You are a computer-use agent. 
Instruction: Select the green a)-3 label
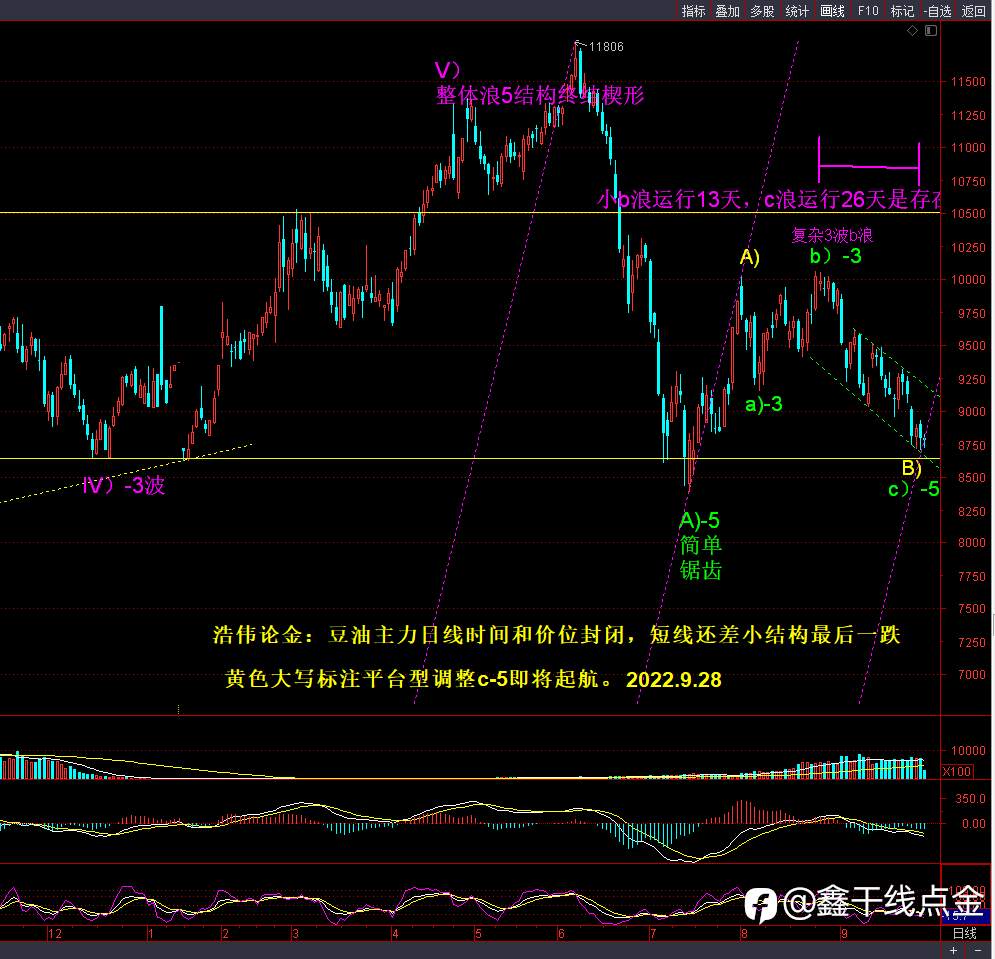click(763, 404)
